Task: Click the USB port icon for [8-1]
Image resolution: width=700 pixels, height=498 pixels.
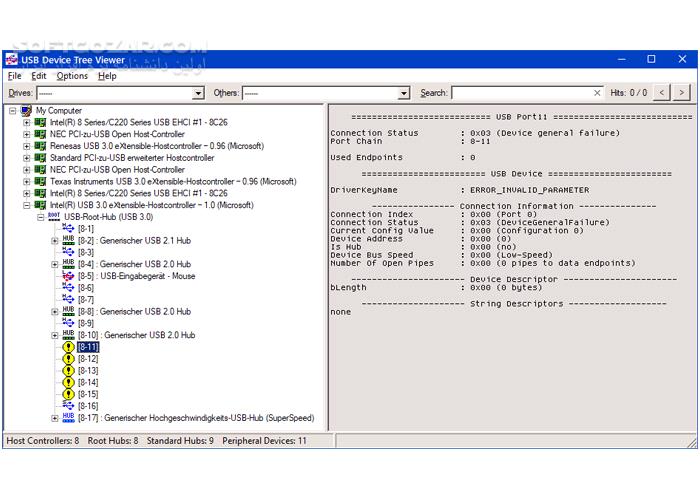Action: pyautogui.click(x=68, y=228)
